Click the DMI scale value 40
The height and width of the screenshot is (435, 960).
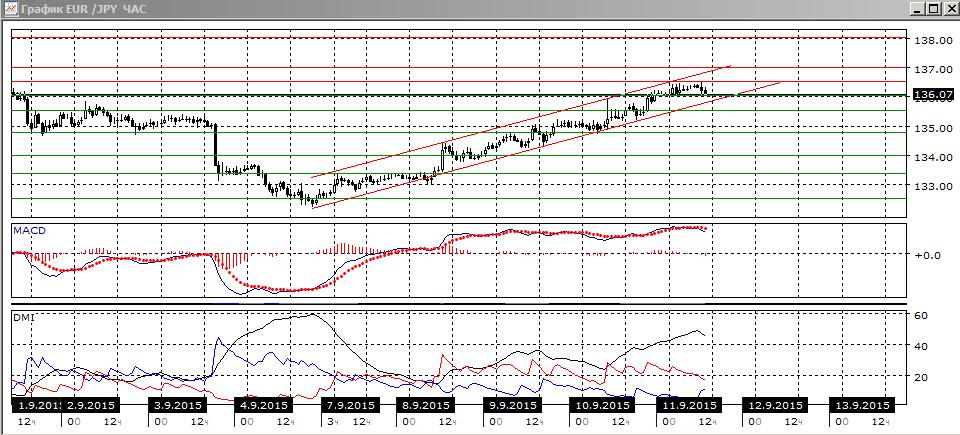click(x=921, y=346)
